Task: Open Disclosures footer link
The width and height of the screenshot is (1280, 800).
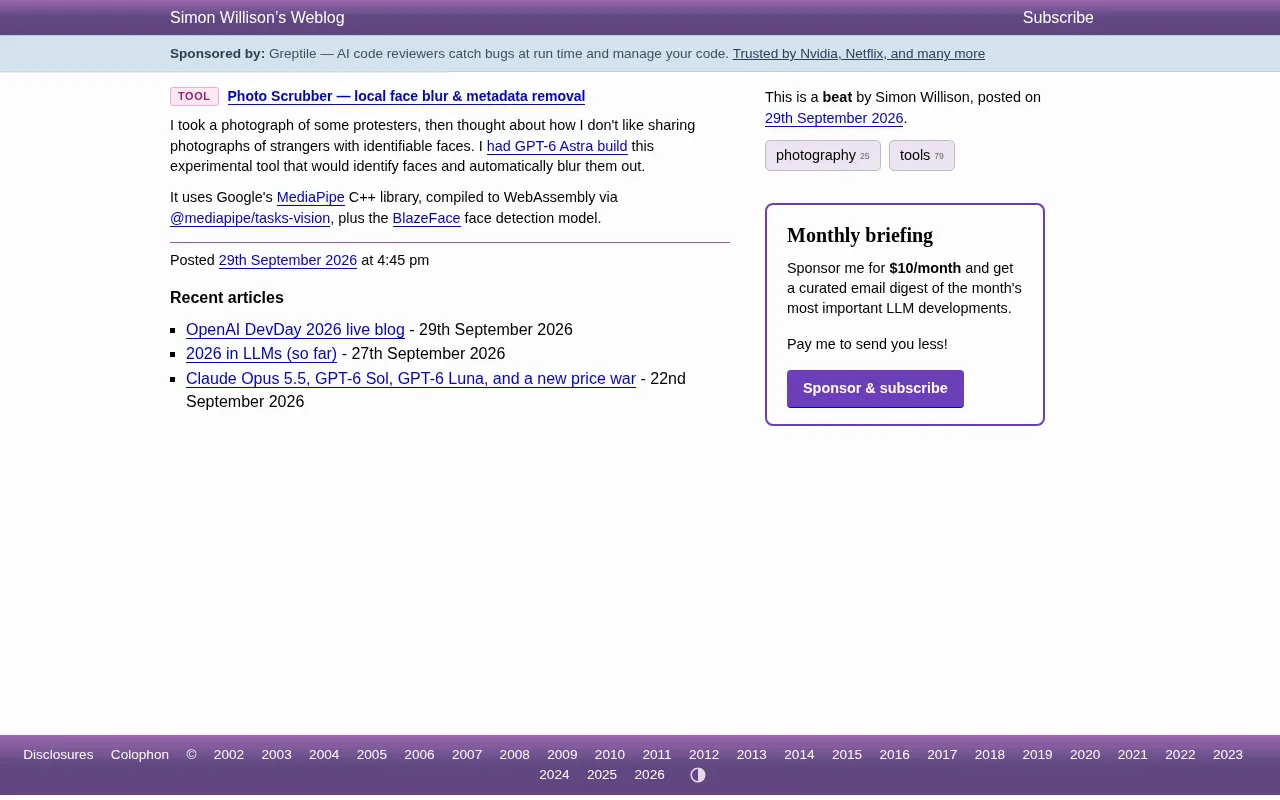Action: click(x=58, y=755)
